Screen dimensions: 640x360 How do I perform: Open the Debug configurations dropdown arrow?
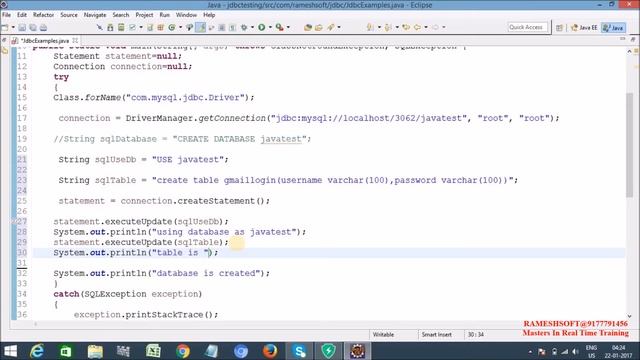252,27
